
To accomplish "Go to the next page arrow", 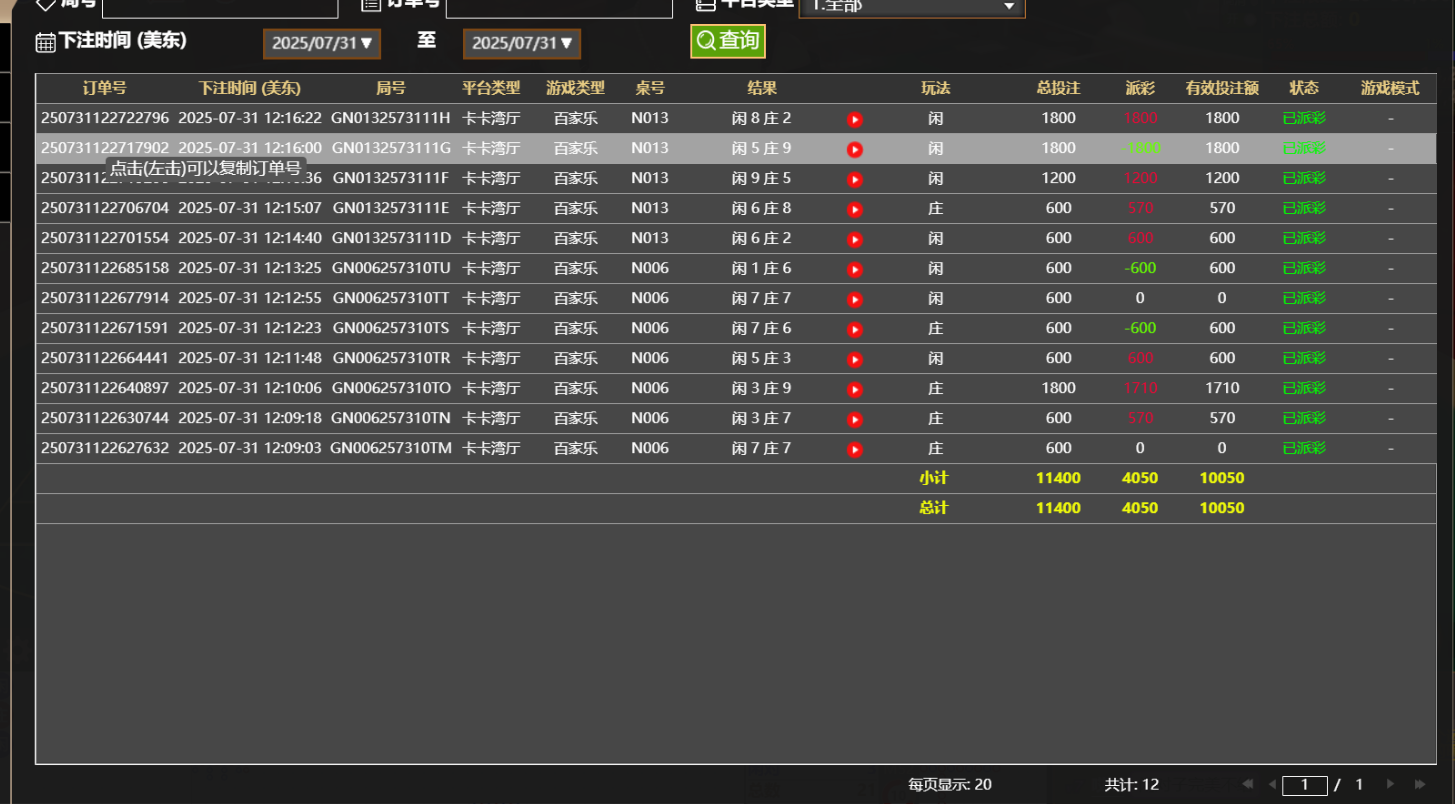I will click(1390, 785).
